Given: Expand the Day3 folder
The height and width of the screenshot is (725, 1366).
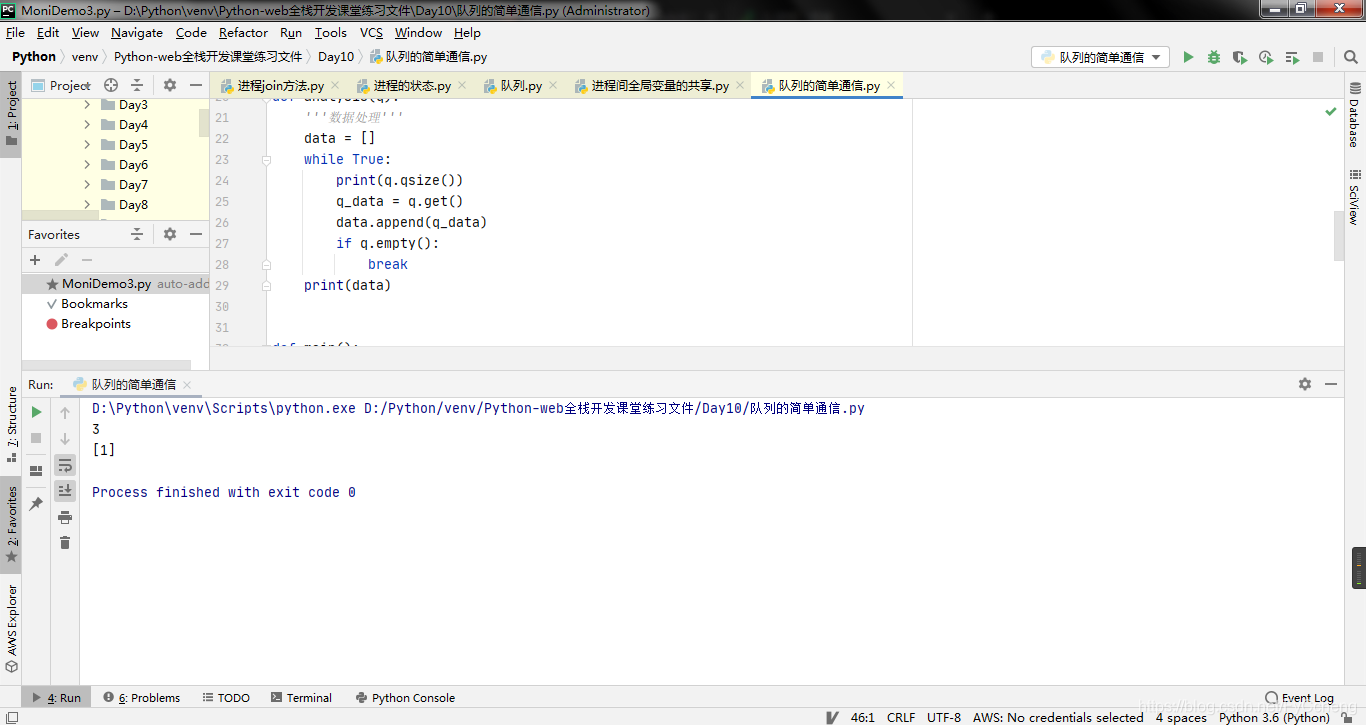Looking at the screenshot, I should point(87,105).
